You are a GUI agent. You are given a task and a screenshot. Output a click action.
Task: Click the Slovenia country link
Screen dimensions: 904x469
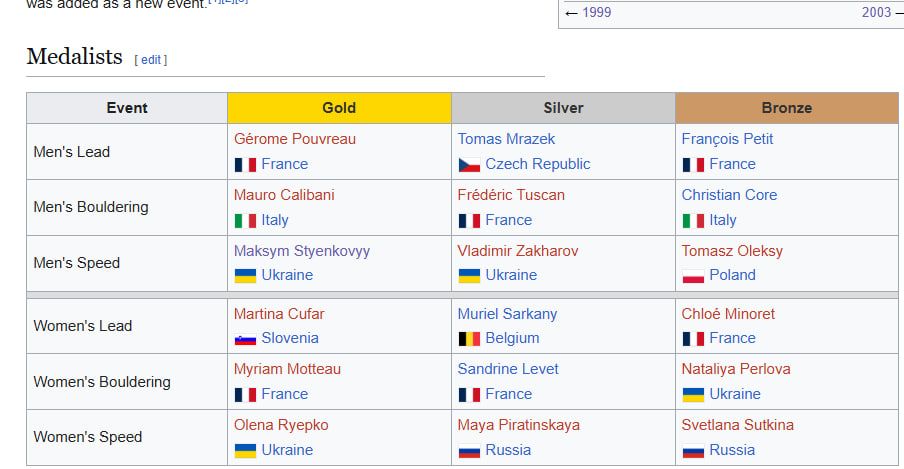[290, 338]
